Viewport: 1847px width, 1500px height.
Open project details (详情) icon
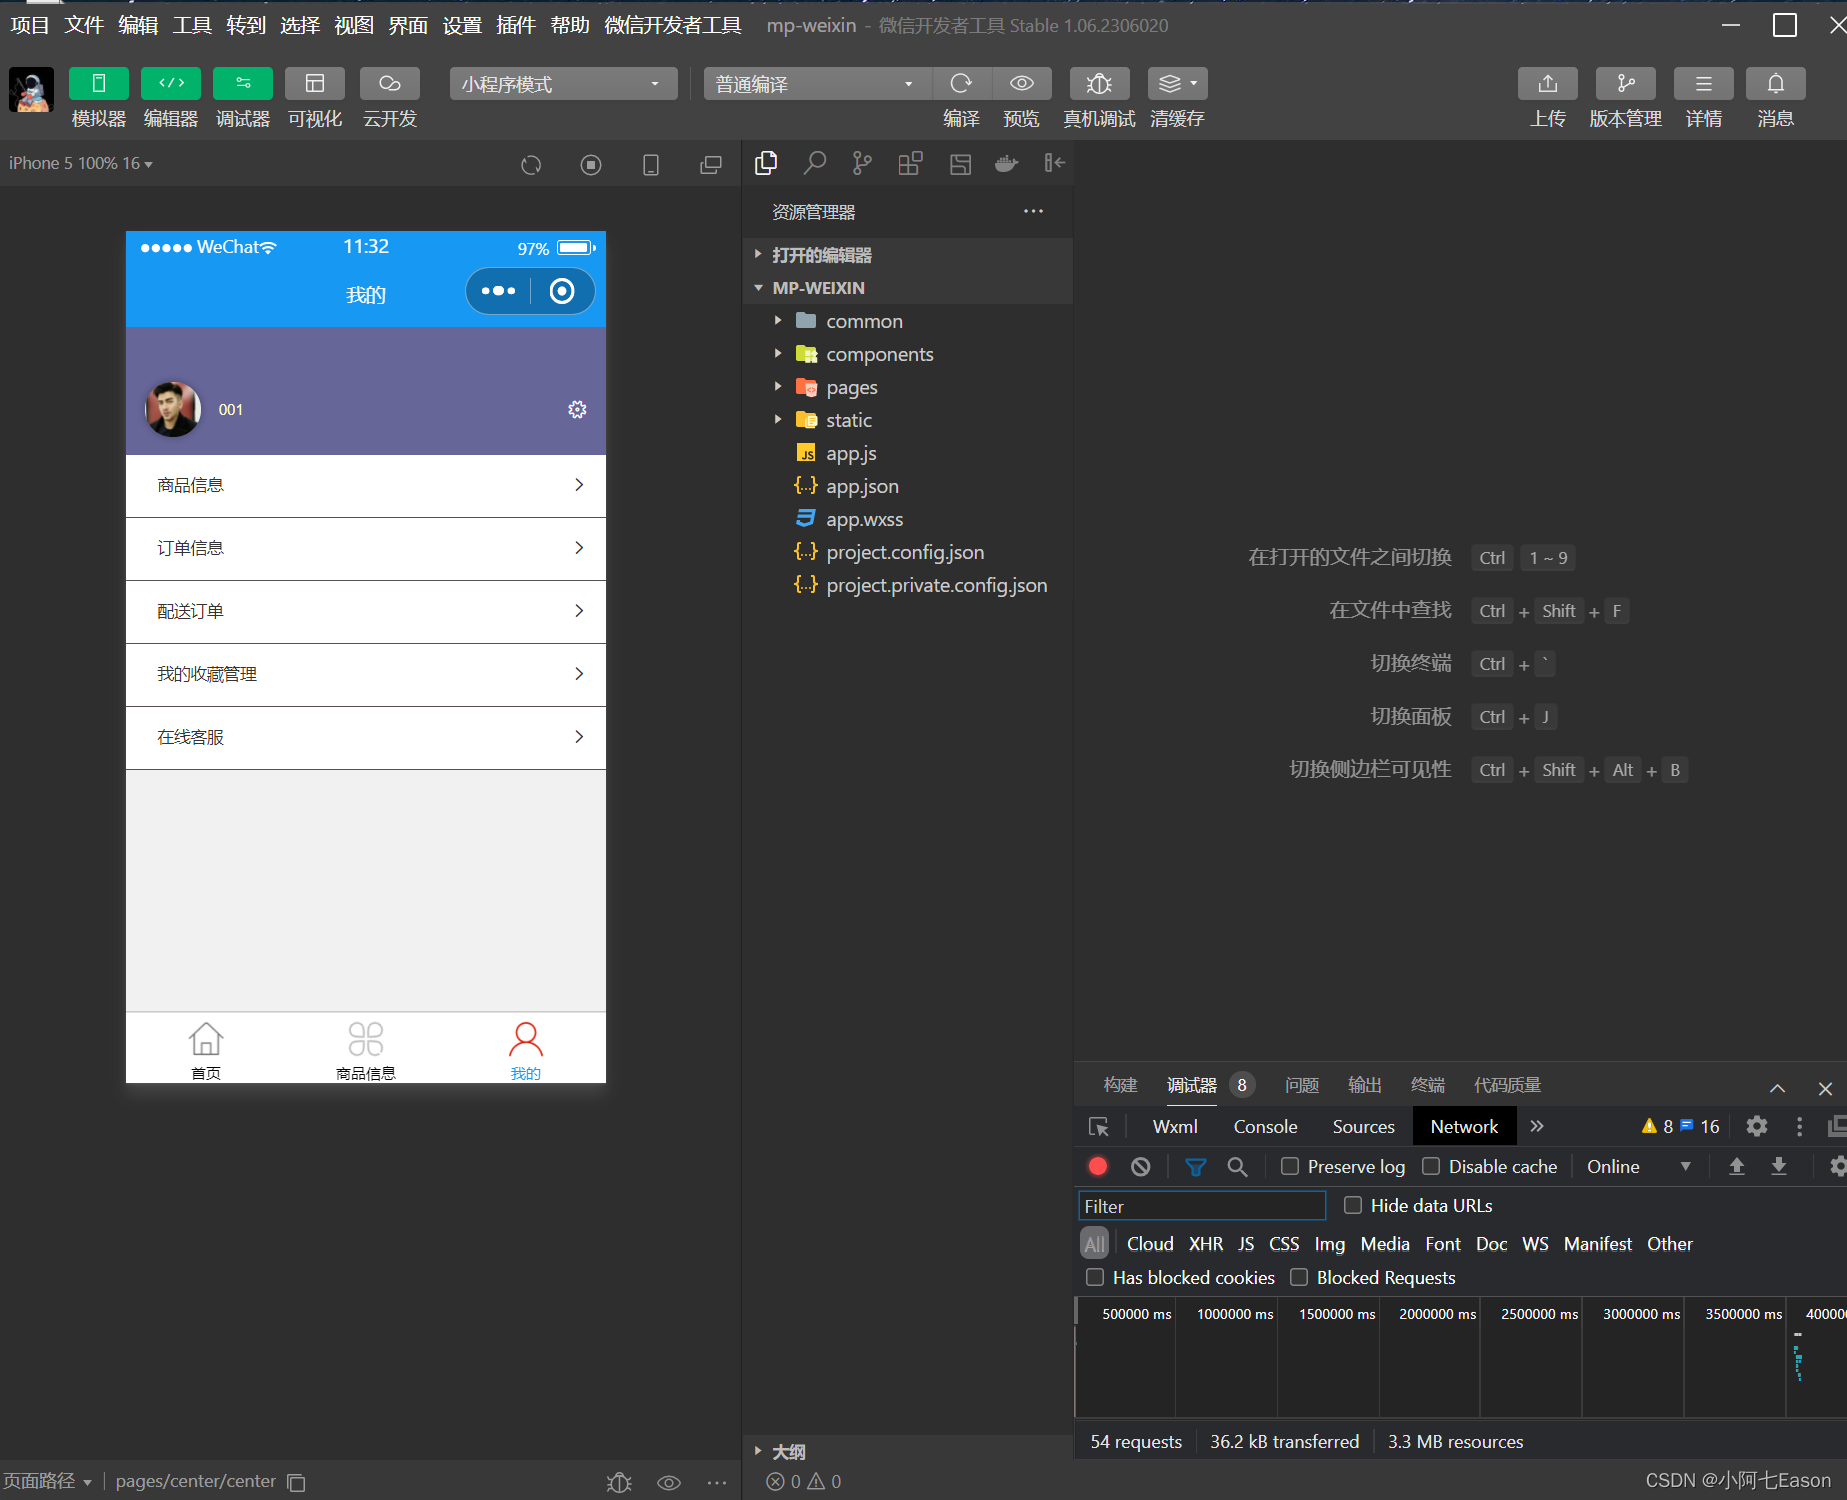pos(1703,84)
